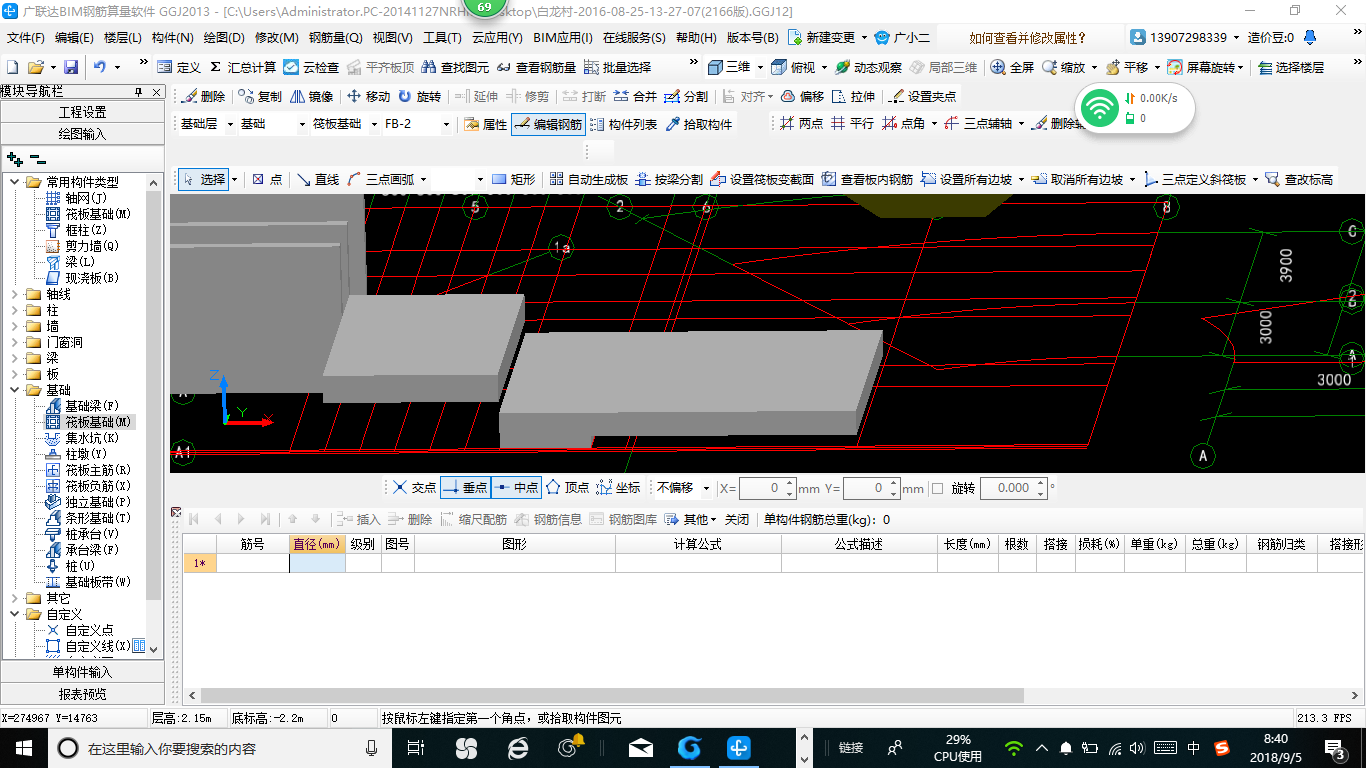Screen dimensions: 1366x768
Task: Click the rebar table horizontal scrollbar
Action: pyautogui.click(x=612, y=696)
